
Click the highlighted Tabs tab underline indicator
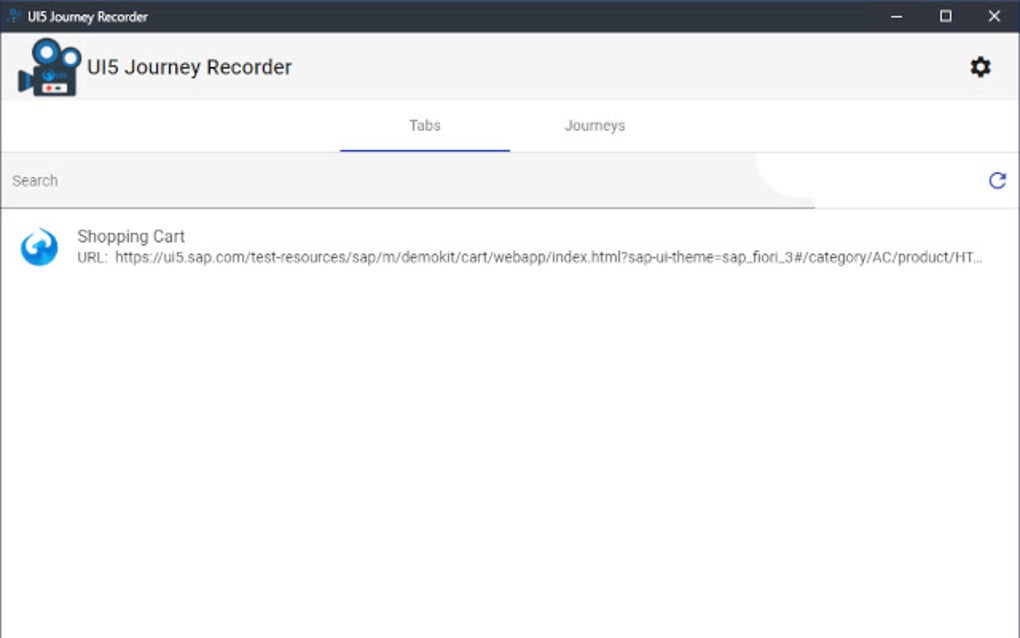pos(424,147)
